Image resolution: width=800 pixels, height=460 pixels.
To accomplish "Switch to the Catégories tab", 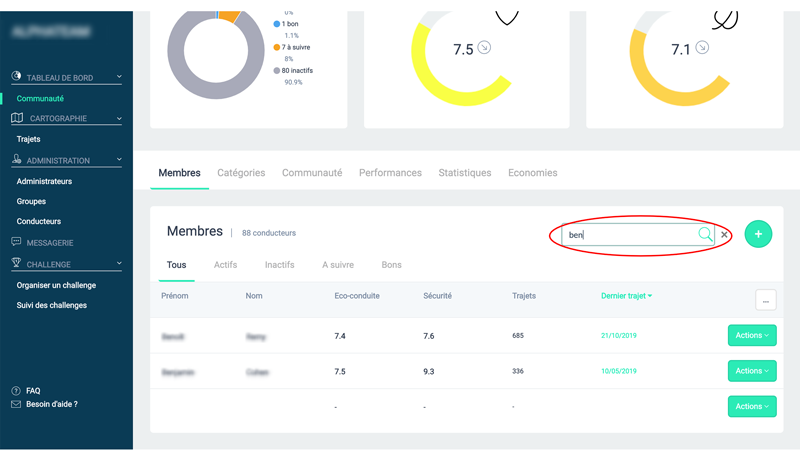I will click(x=241, y=173).
